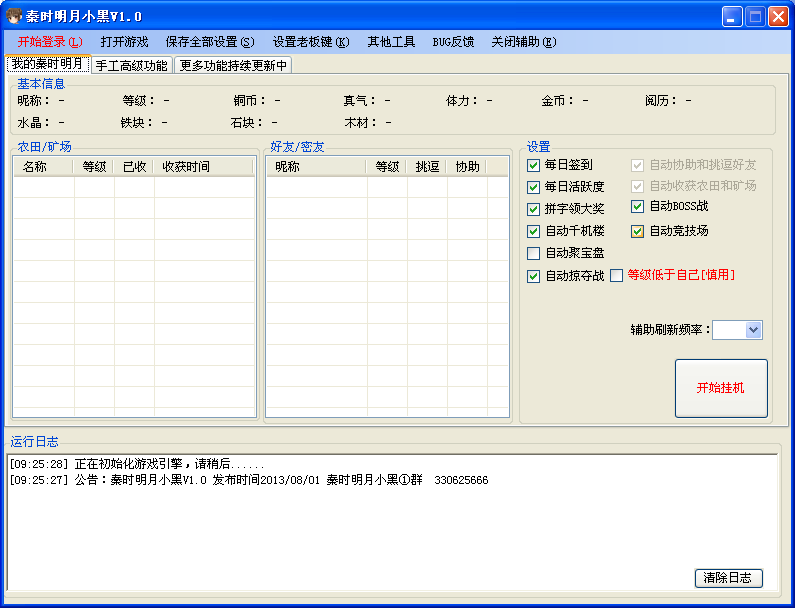
Task: Check the 等级低于自己 option
Action: [x=616, y=275]
